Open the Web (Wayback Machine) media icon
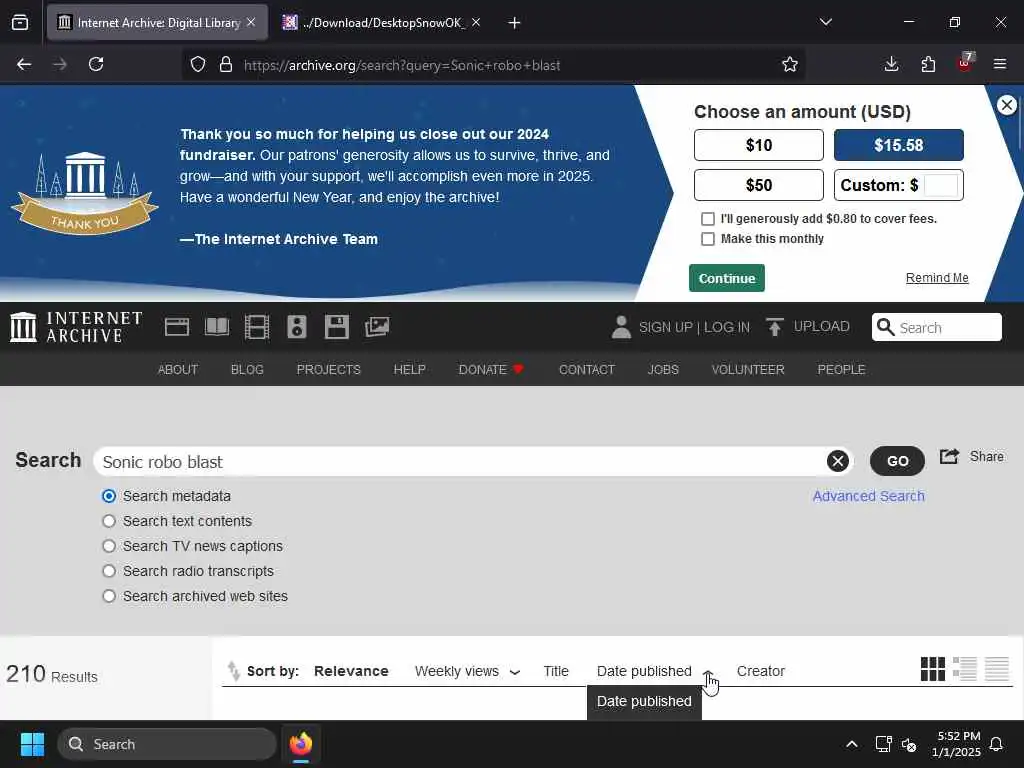The height and width of the screenshot is (768, 1024). pyautogui.click(x=177, y=327)
